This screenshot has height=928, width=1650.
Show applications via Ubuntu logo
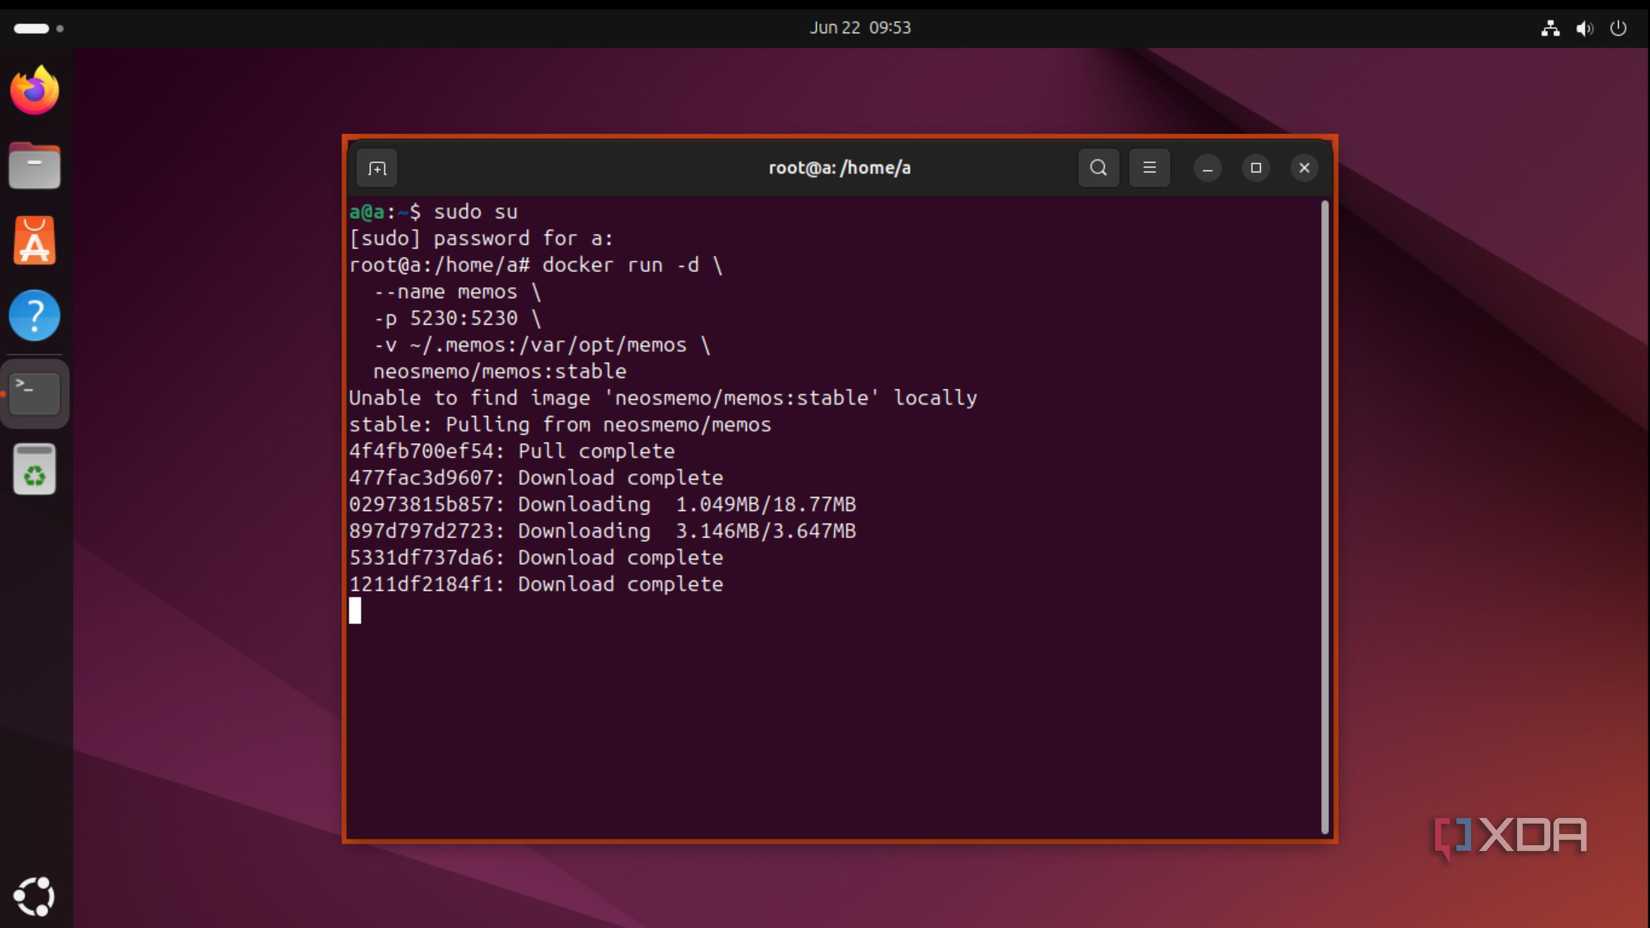point(35,896)
